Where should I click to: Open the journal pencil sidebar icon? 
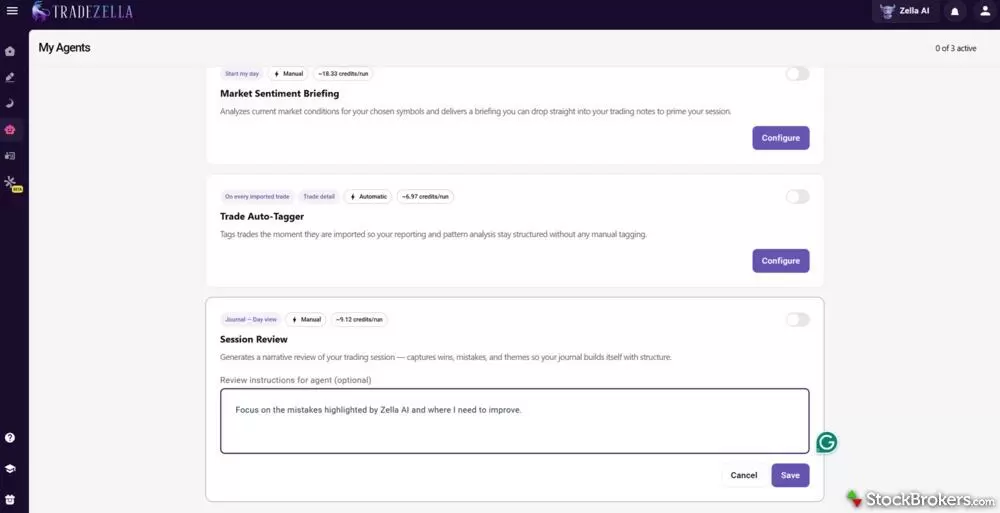point(10,77)
